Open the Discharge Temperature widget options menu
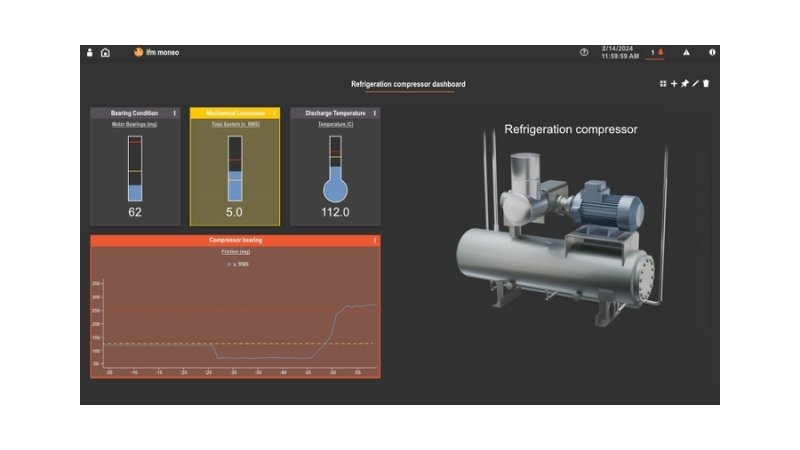Screen dimensions: 800x450 (x=374, y=113)
